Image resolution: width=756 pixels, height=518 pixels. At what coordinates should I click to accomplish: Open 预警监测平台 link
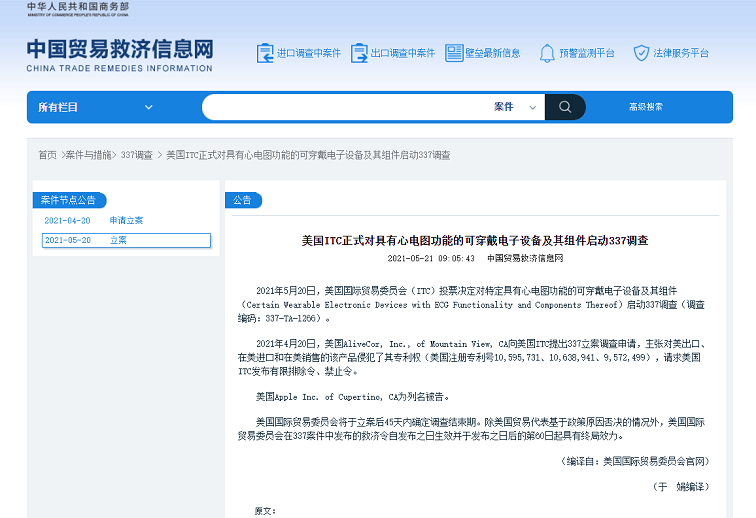tap(587, 53)
